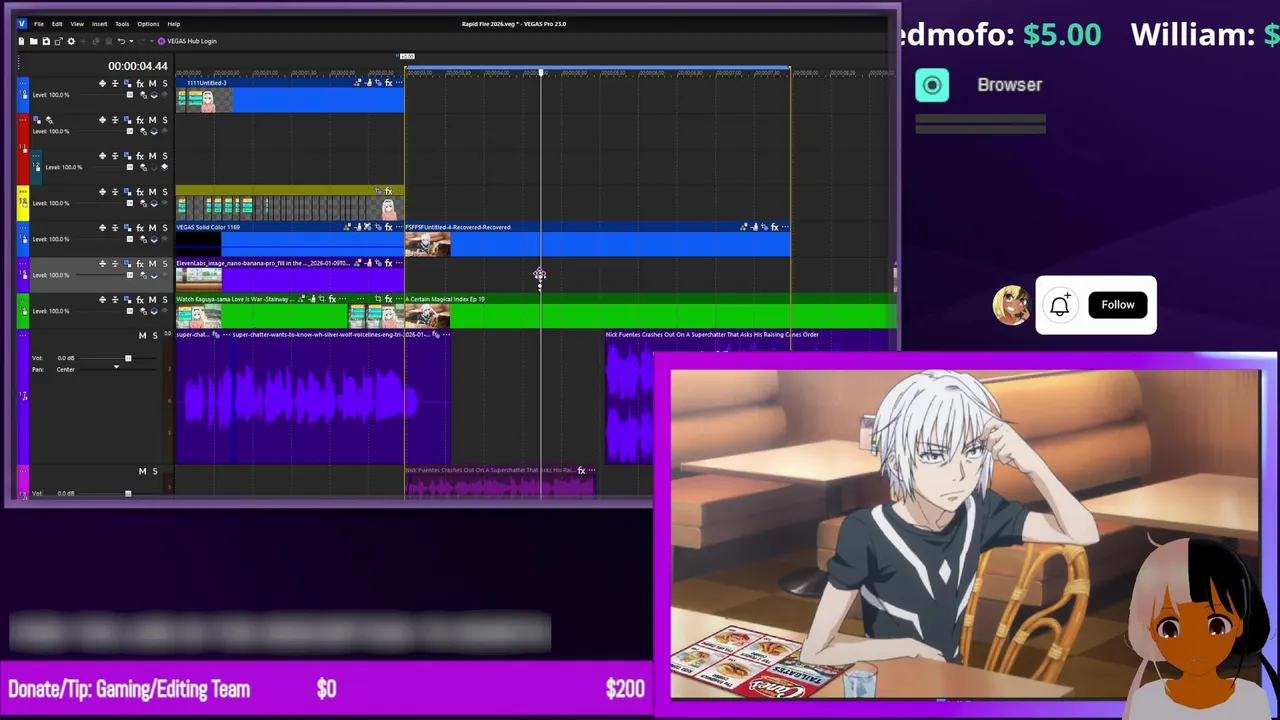Open Project Properties gear icon
Screen dimensions: 1280x720
pyautogui.click(x=71, y=41)
